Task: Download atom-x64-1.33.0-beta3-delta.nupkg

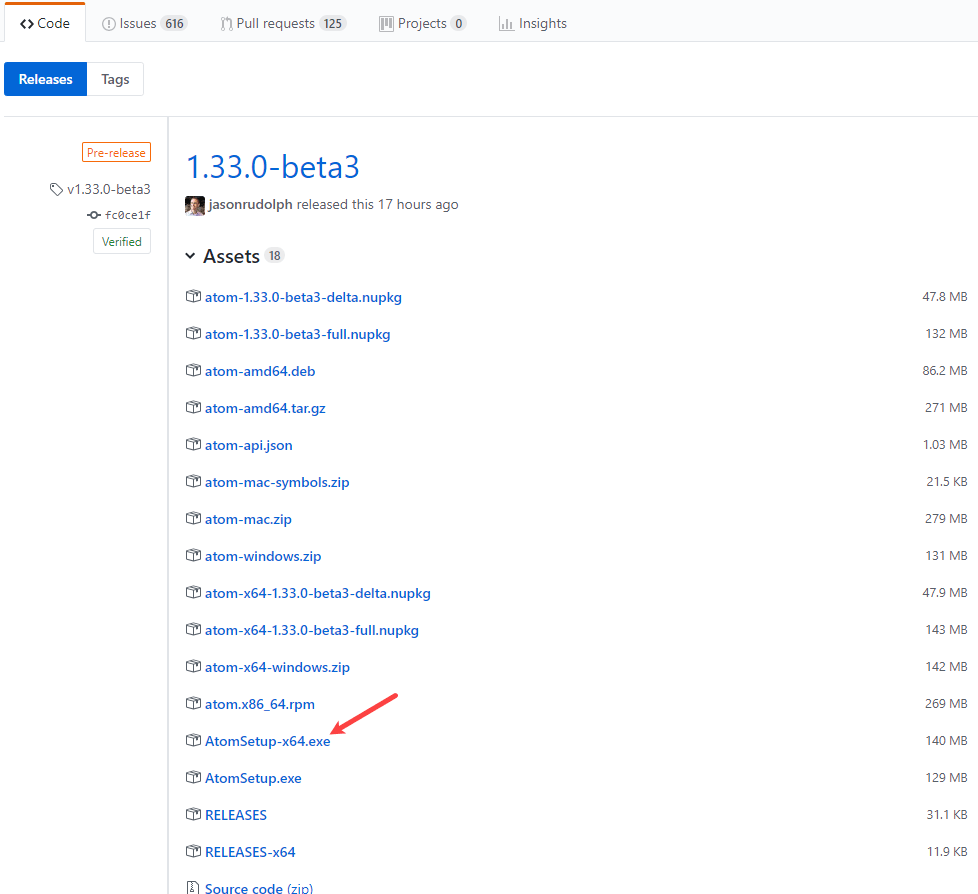Action: coord(317,593)
